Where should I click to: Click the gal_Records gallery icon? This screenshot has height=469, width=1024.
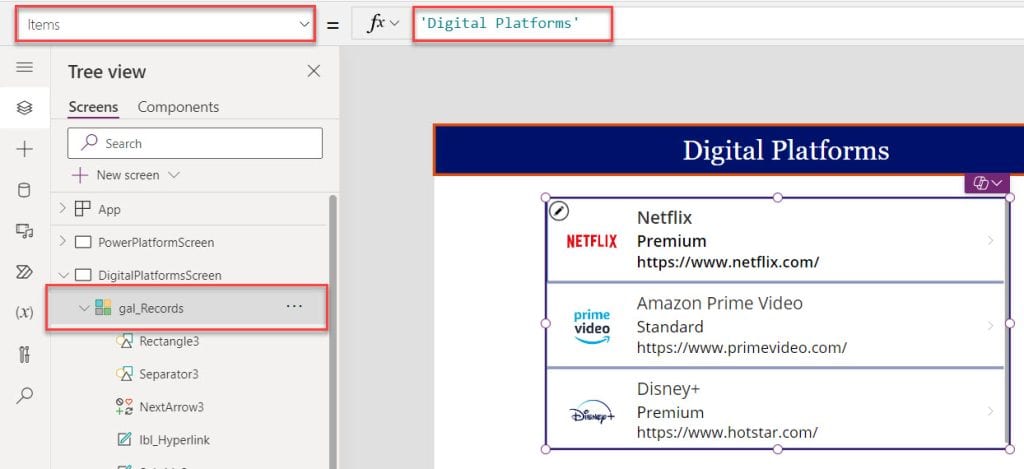[x=103, y=308]
